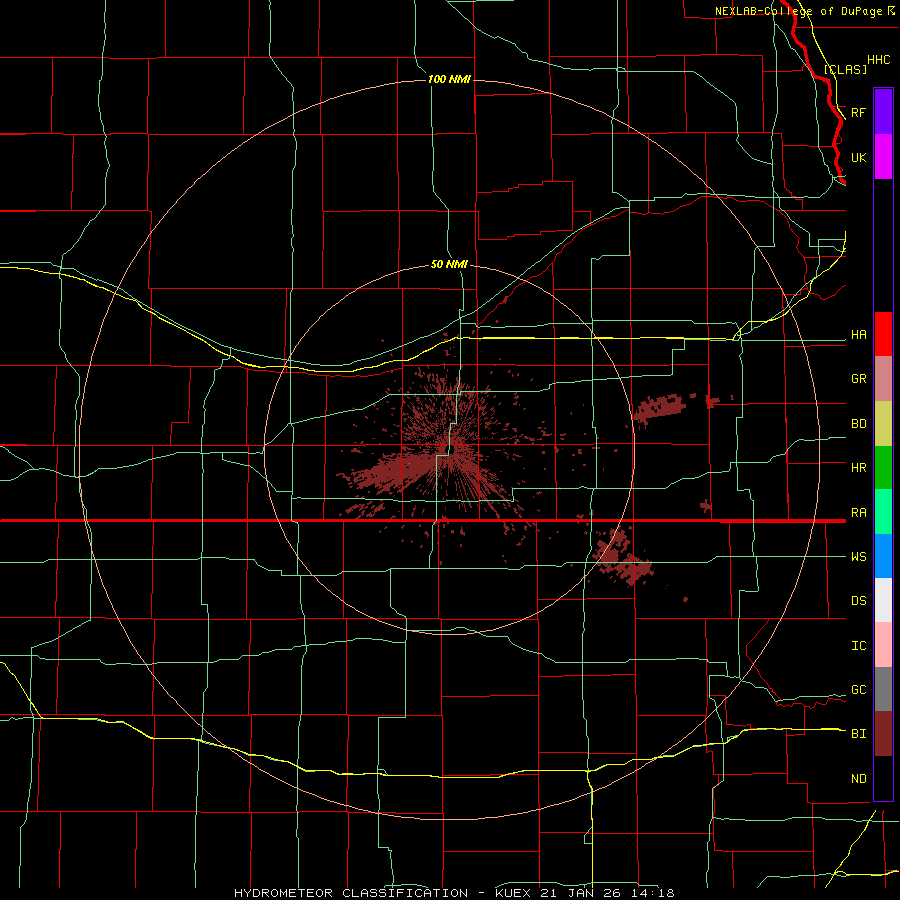Click the green HR legend swatch
The height and width of the screenshot is (900, 900).
883,468
